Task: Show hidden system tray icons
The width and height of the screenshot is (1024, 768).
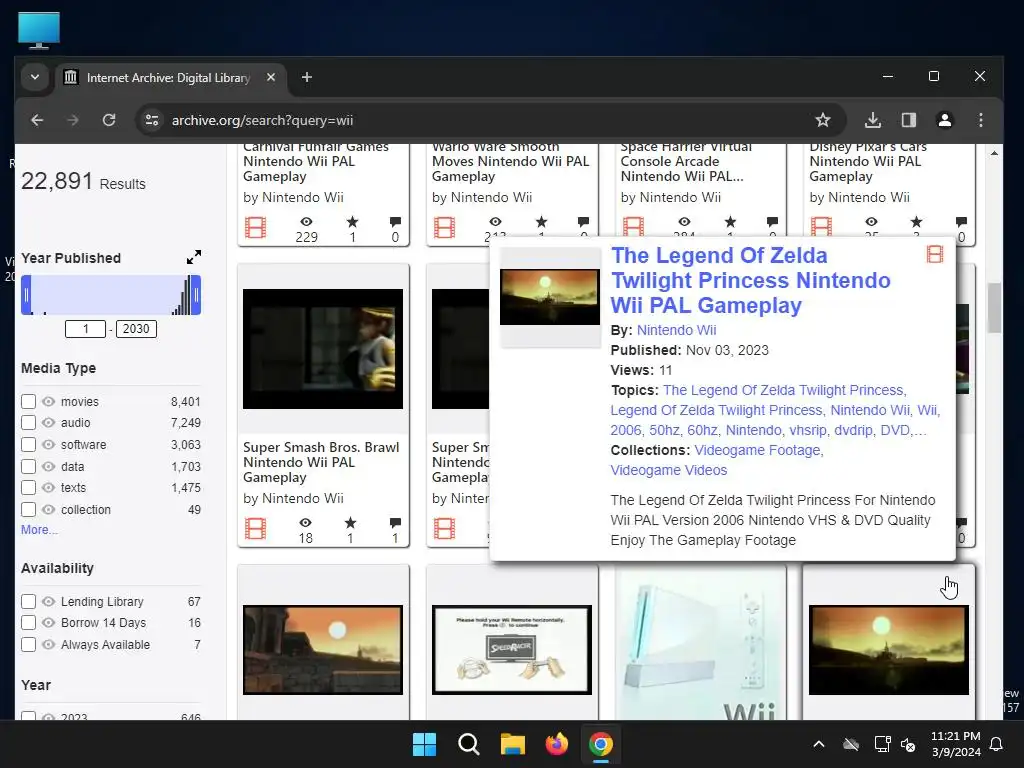Action: 818,744
